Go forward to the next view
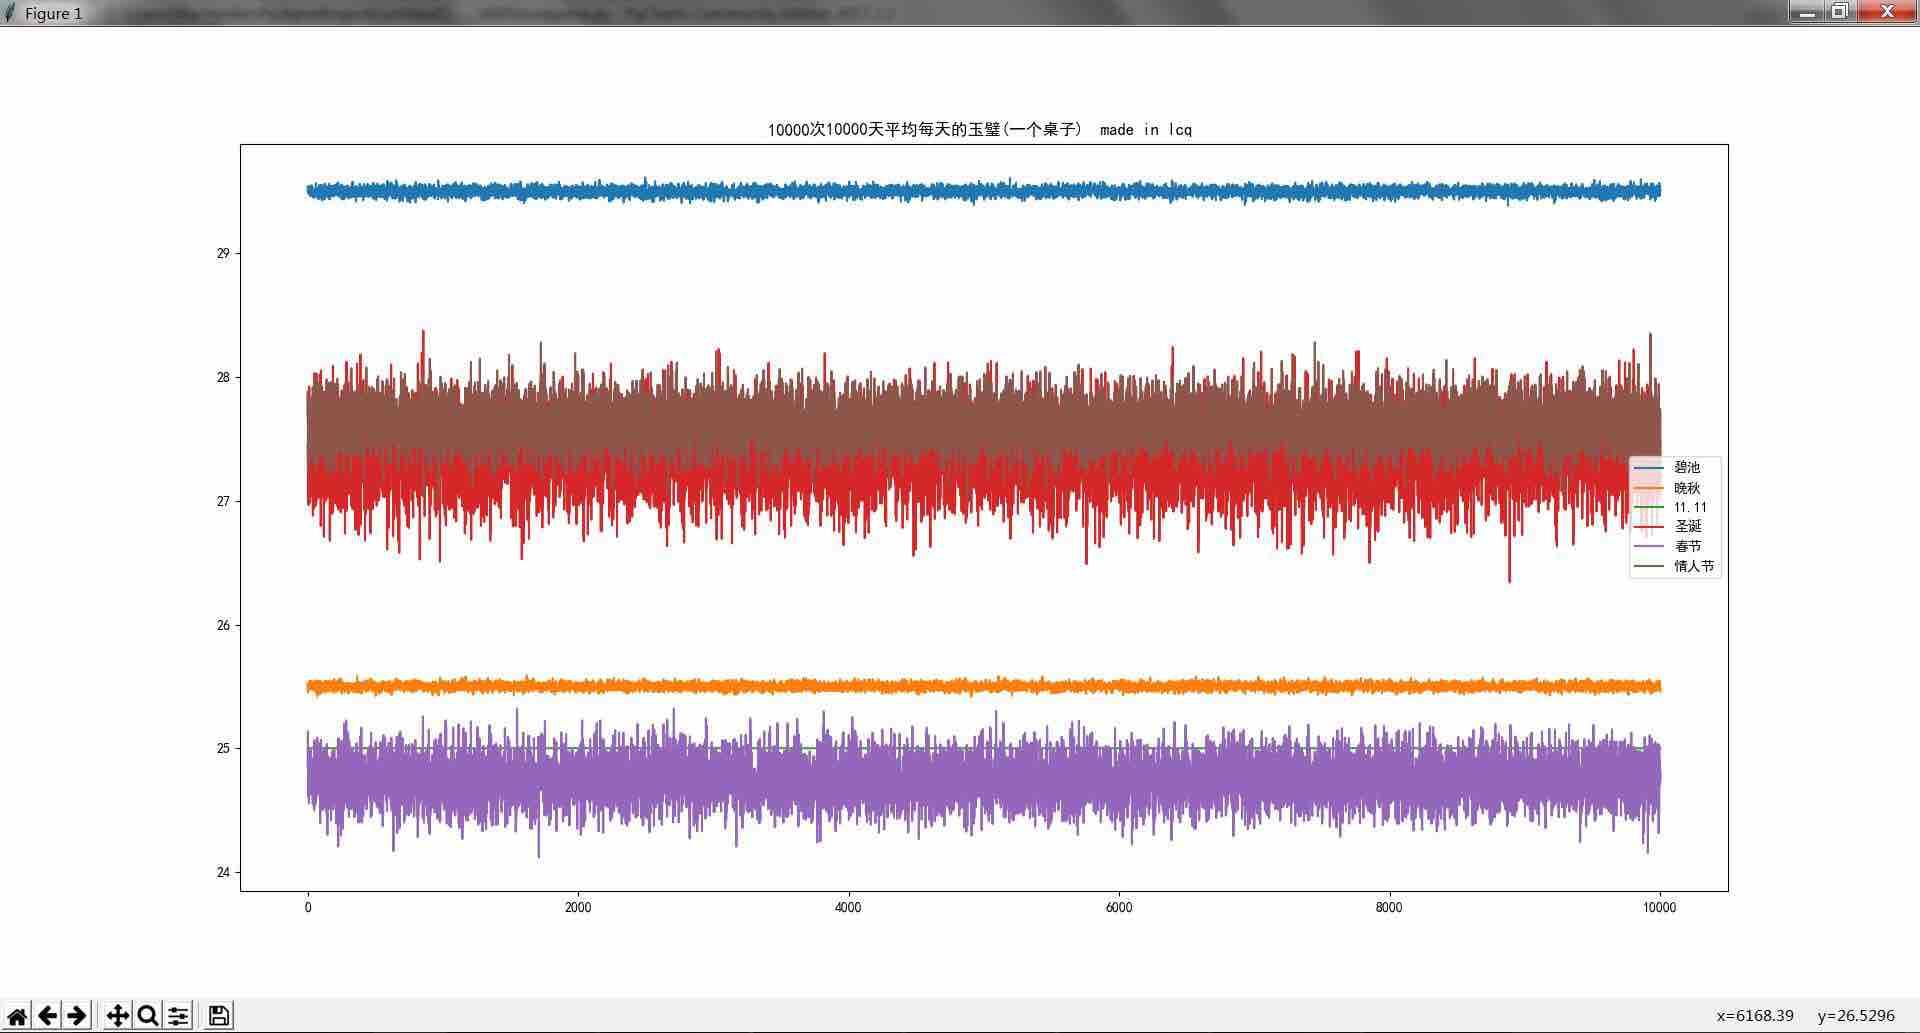The image size is (1920, 1033). coord(77,1016)
